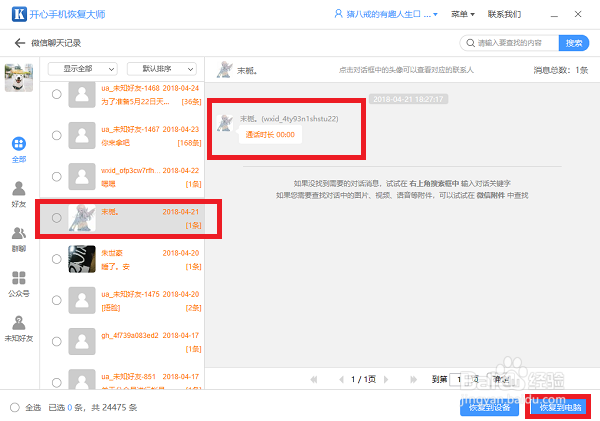This screenshot has width=600, height=421.
Task: Select radio for gh_4f739a083ed2 conversation
Action: click(x=57, y=341)
